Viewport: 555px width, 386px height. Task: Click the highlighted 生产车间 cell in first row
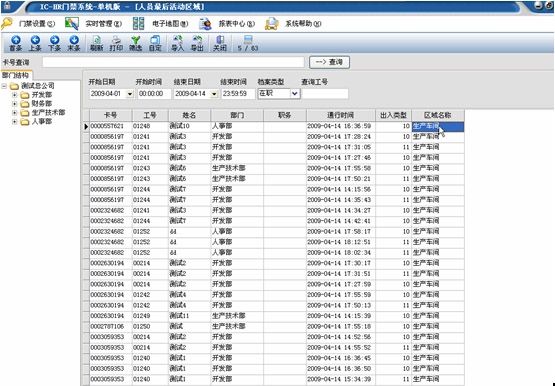(438, 127)
